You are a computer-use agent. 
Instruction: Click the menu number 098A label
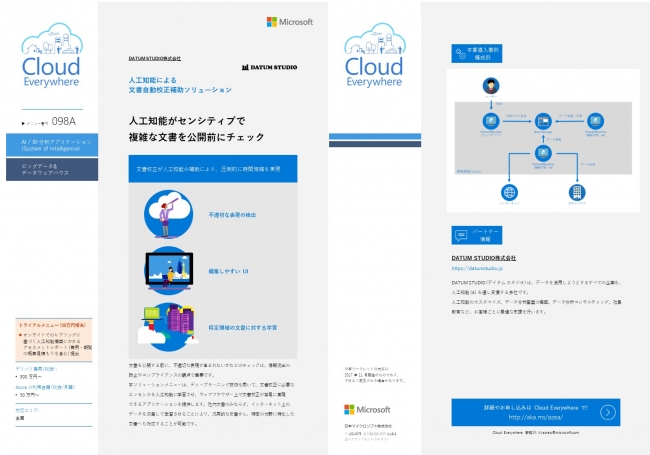click(60, 121)
